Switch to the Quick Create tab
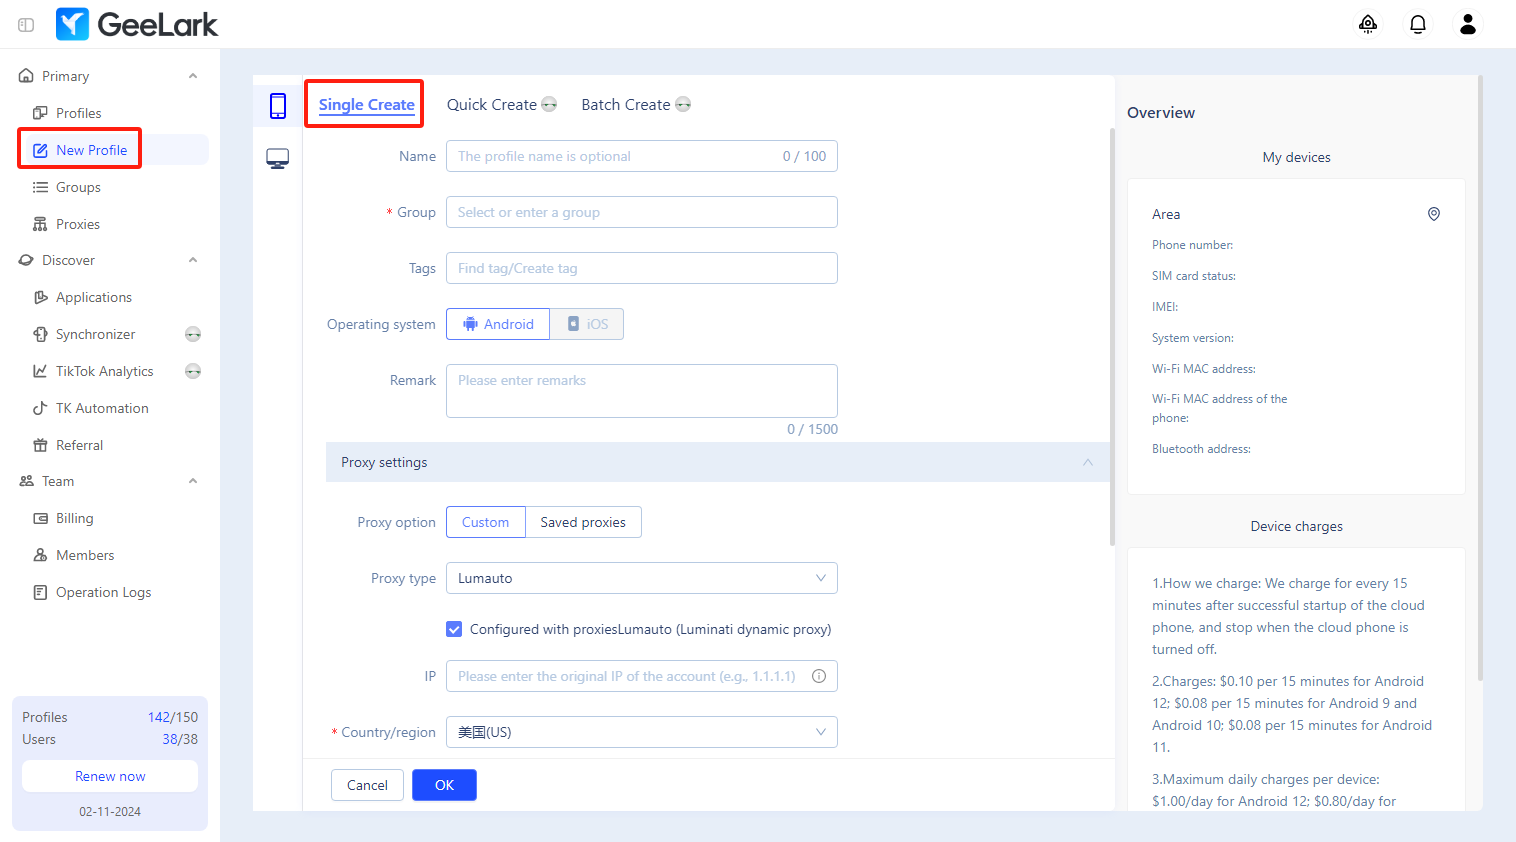 492,105
